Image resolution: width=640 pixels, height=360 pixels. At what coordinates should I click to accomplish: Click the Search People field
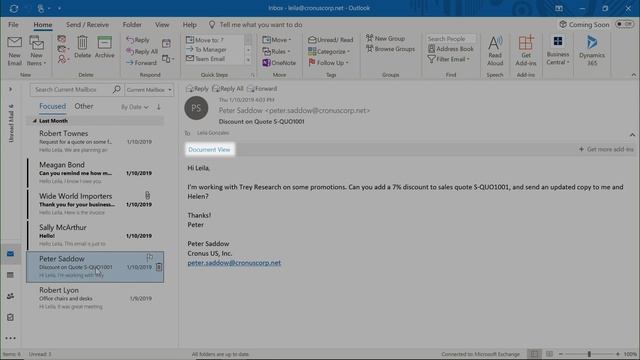[x=451, y=39]
